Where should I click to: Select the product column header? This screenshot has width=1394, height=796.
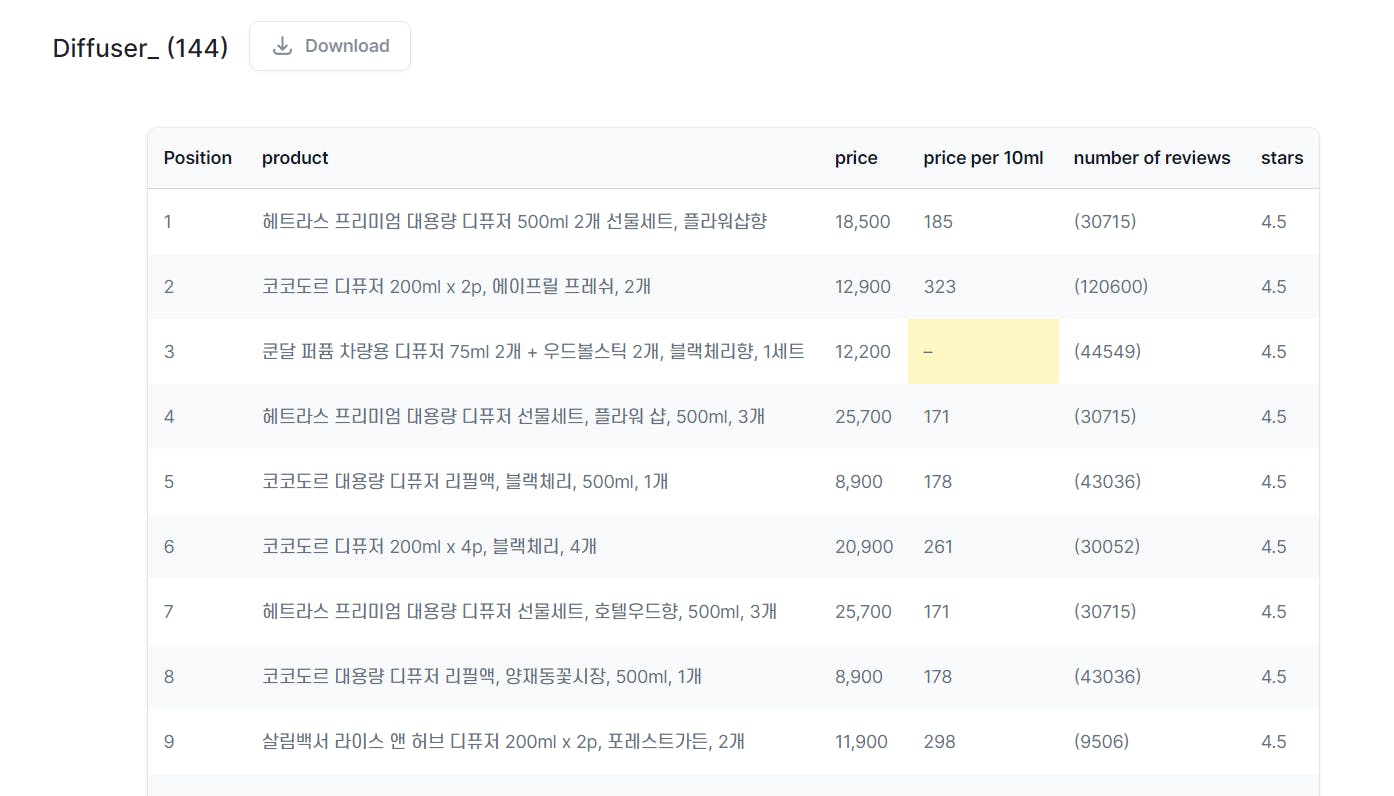295,158
